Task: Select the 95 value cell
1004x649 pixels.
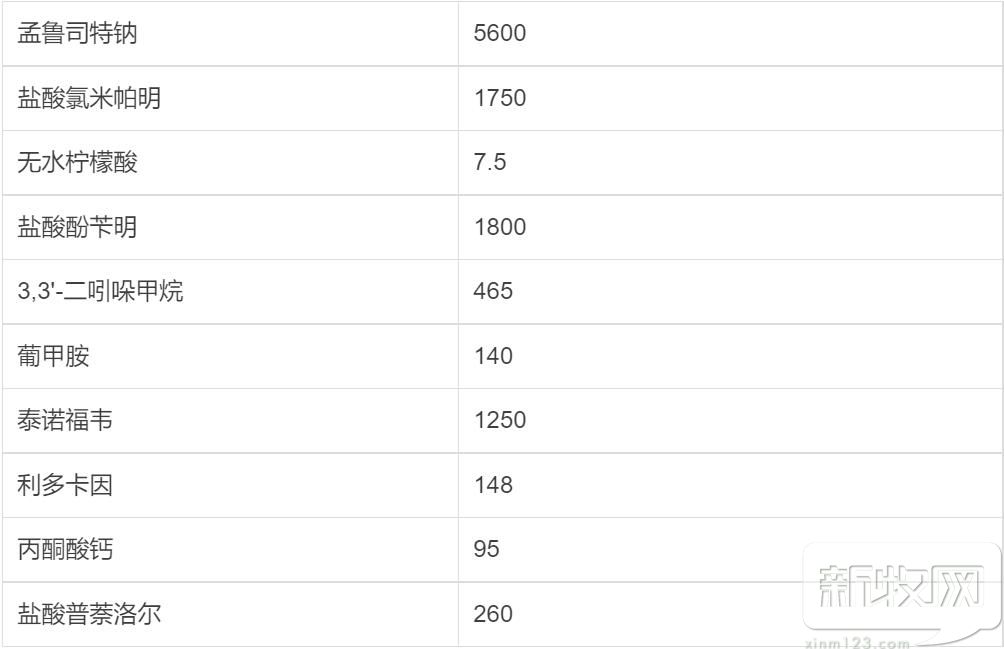Action: (730, 549)
